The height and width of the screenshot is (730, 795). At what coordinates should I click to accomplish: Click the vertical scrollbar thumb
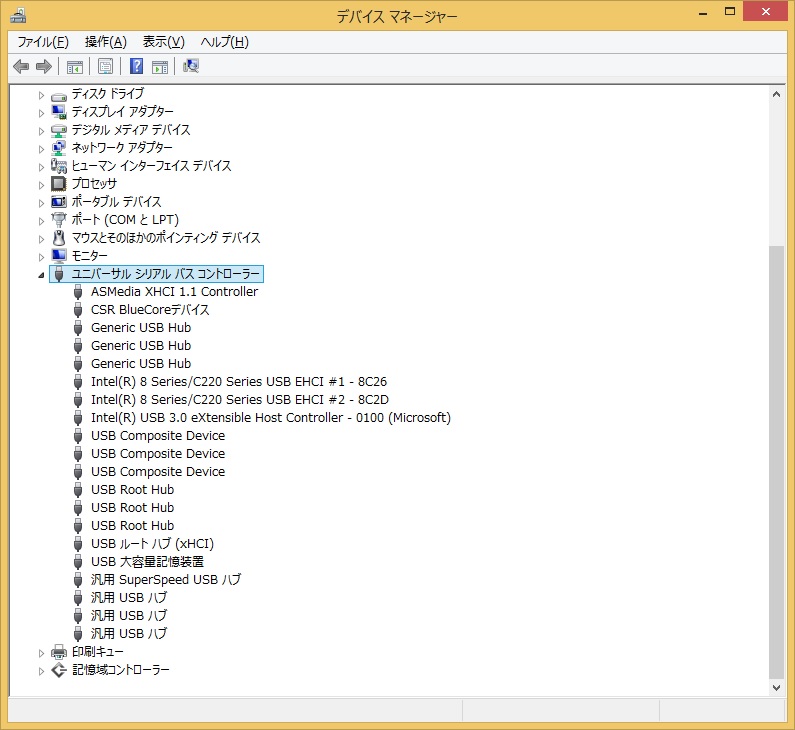click(776, 462)
